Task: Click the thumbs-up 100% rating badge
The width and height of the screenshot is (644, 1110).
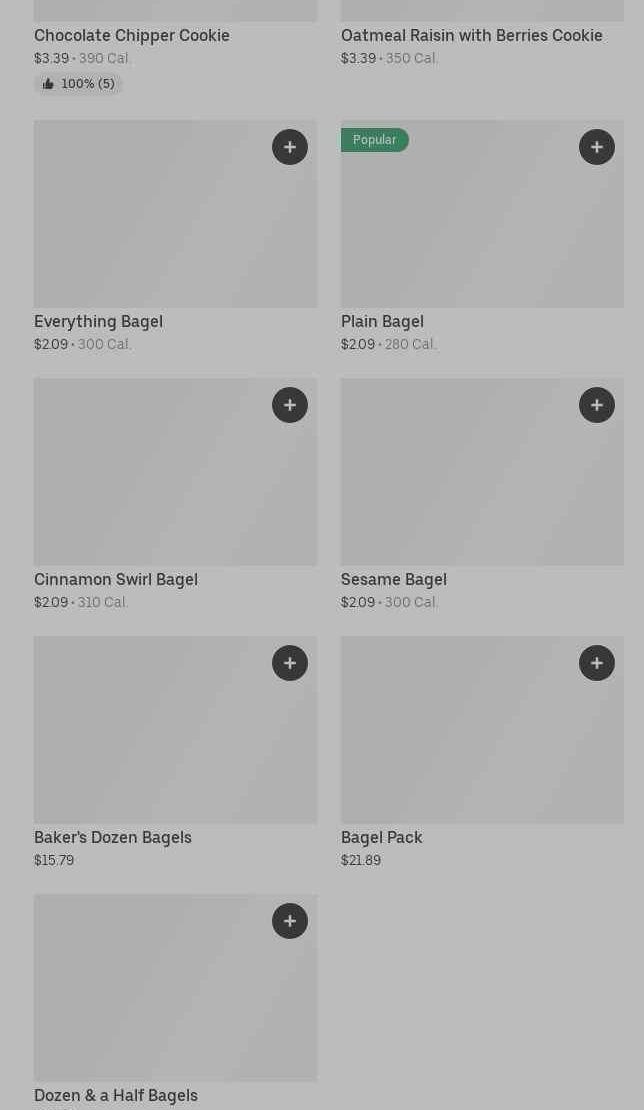Action: click(x=78, y=84)
